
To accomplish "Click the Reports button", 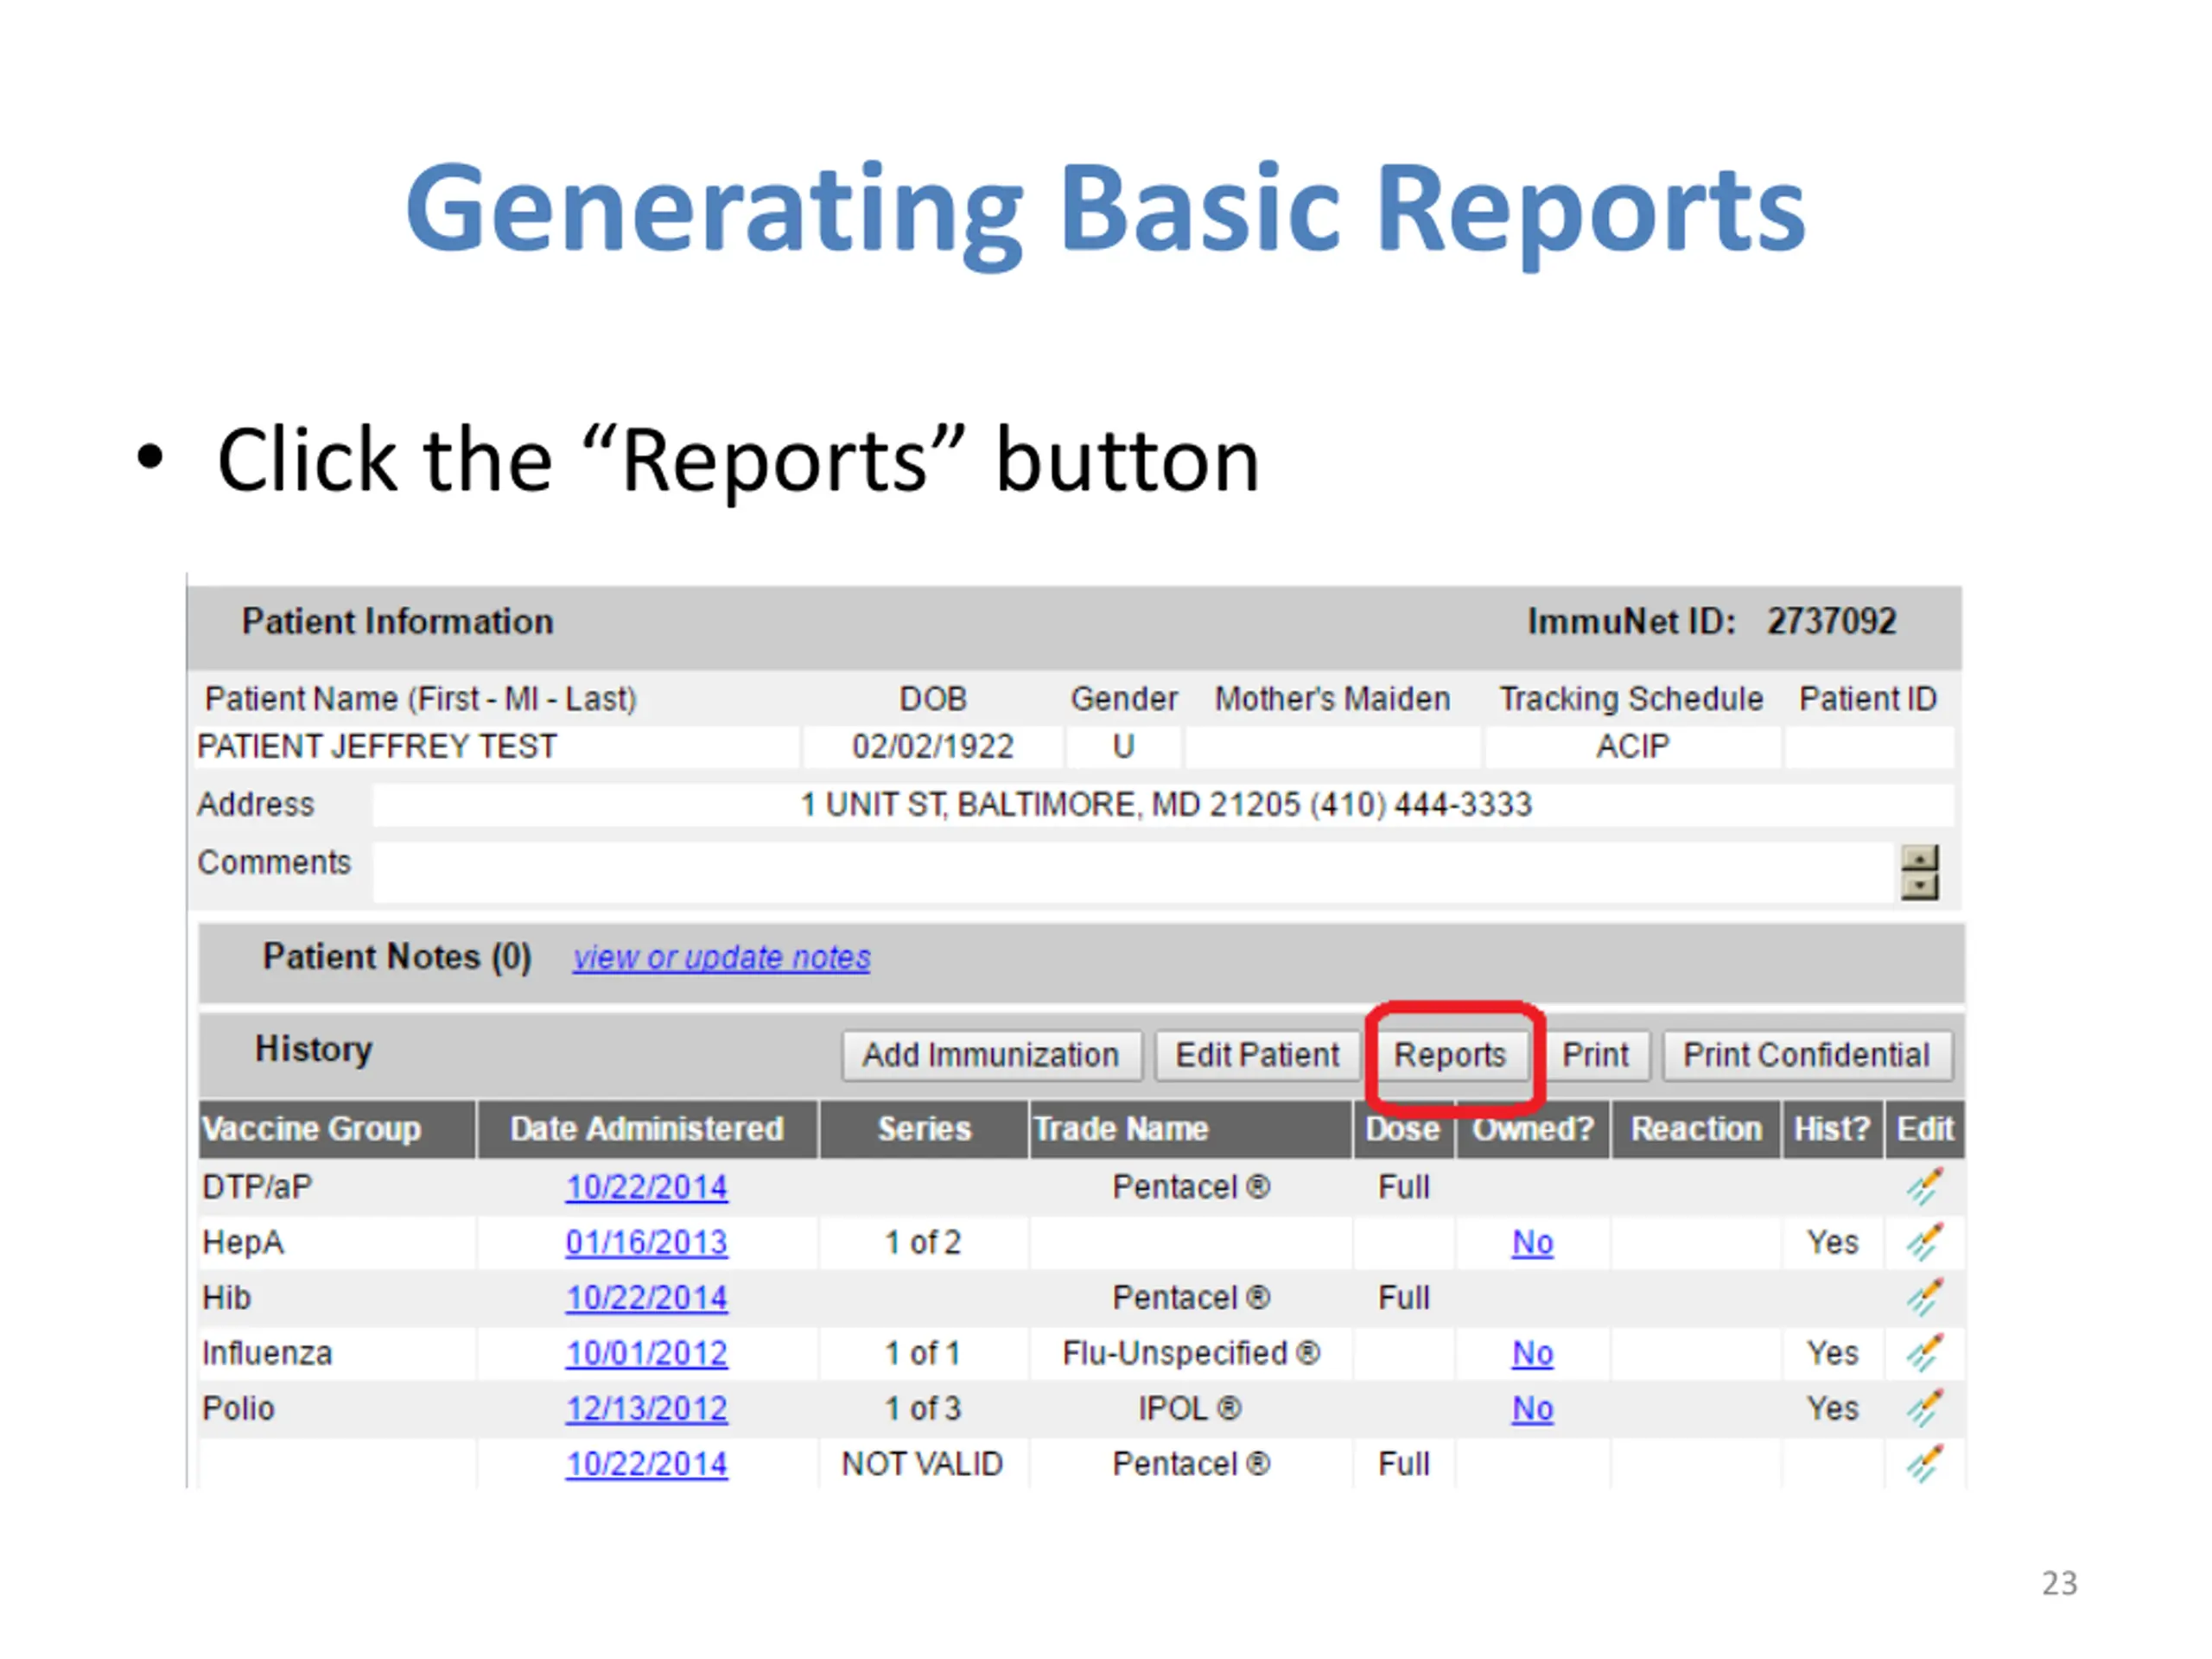I will coord(1449,1055).
